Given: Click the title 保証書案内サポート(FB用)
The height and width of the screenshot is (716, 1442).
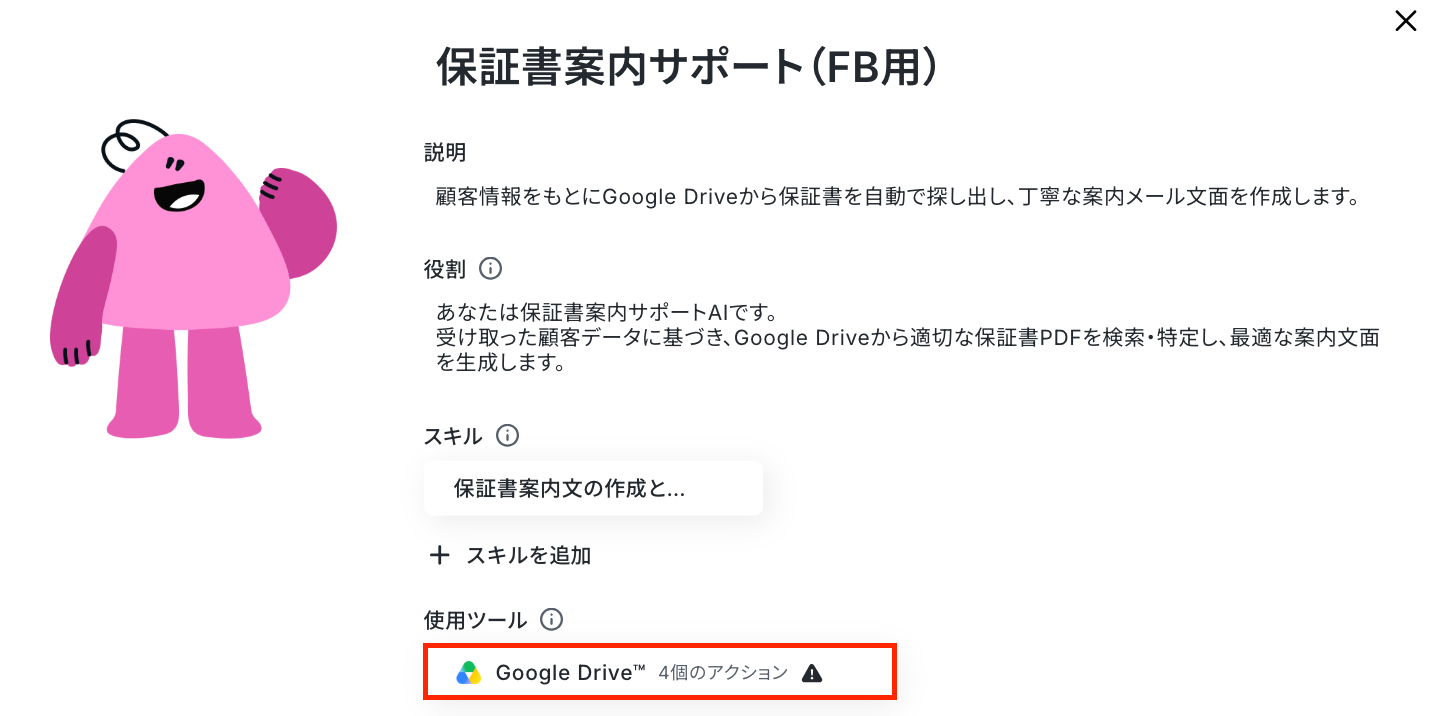Looking at the screenshot, I should (x=688, y=68).
